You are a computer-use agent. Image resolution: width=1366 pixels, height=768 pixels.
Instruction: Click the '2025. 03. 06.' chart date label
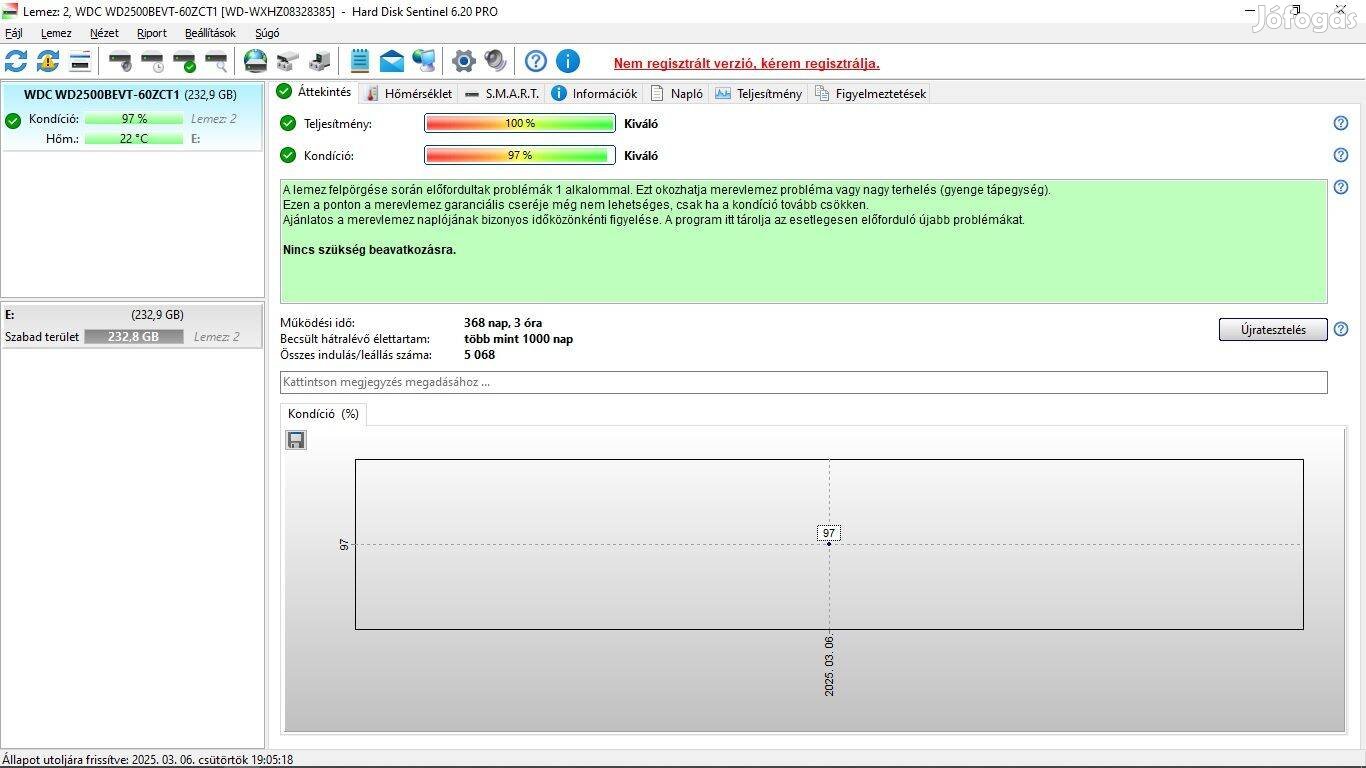pyautogui.click(x=829, y=665)
